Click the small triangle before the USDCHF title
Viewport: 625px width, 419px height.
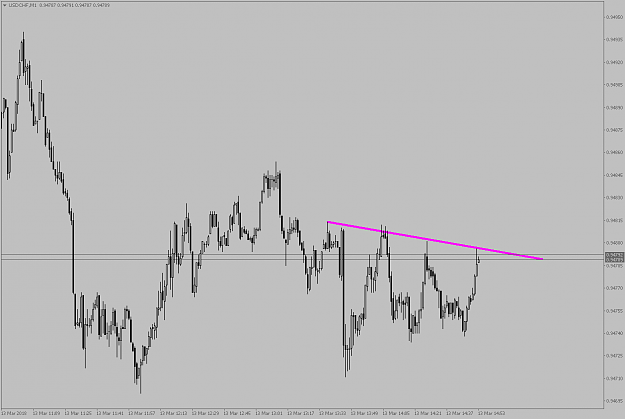[x=4, y=5]
